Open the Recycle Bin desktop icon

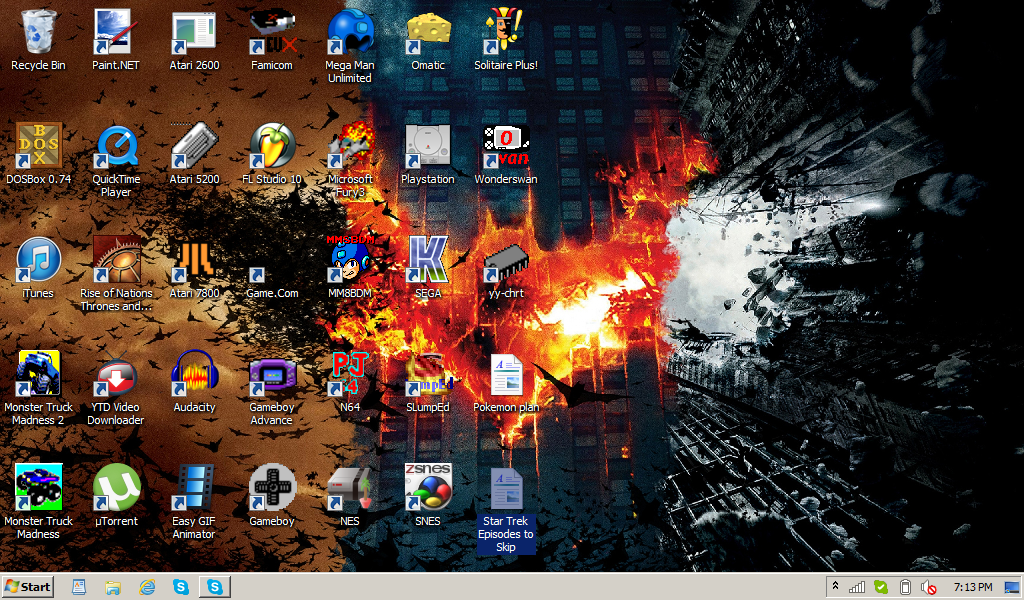coord(38,32)
